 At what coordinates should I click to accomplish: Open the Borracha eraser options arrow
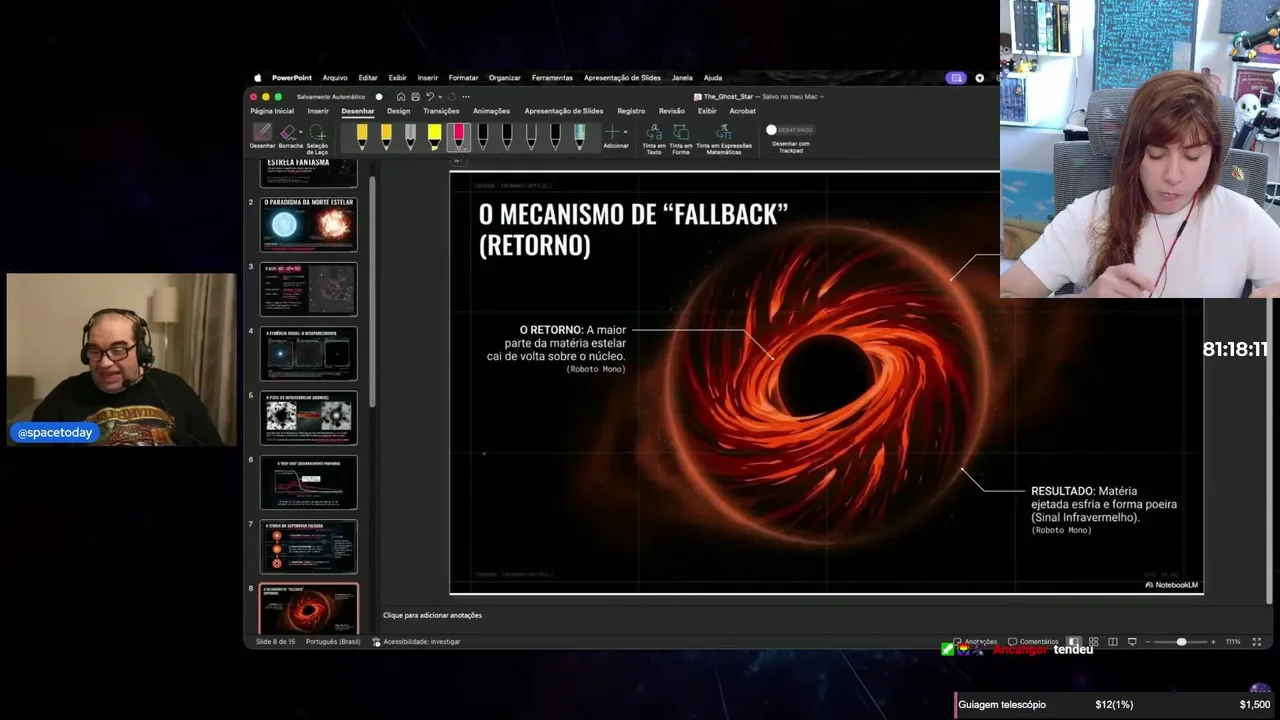point(299,132)
